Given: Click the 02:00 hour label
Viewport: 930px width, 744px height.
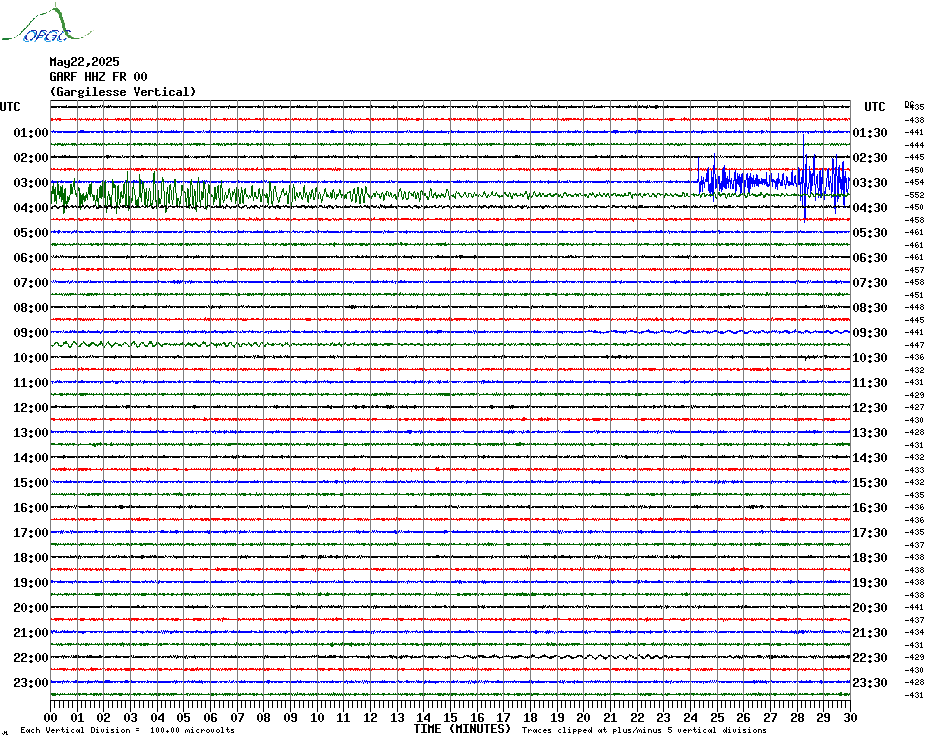Looking at the screenshot, I should [31, 157].
